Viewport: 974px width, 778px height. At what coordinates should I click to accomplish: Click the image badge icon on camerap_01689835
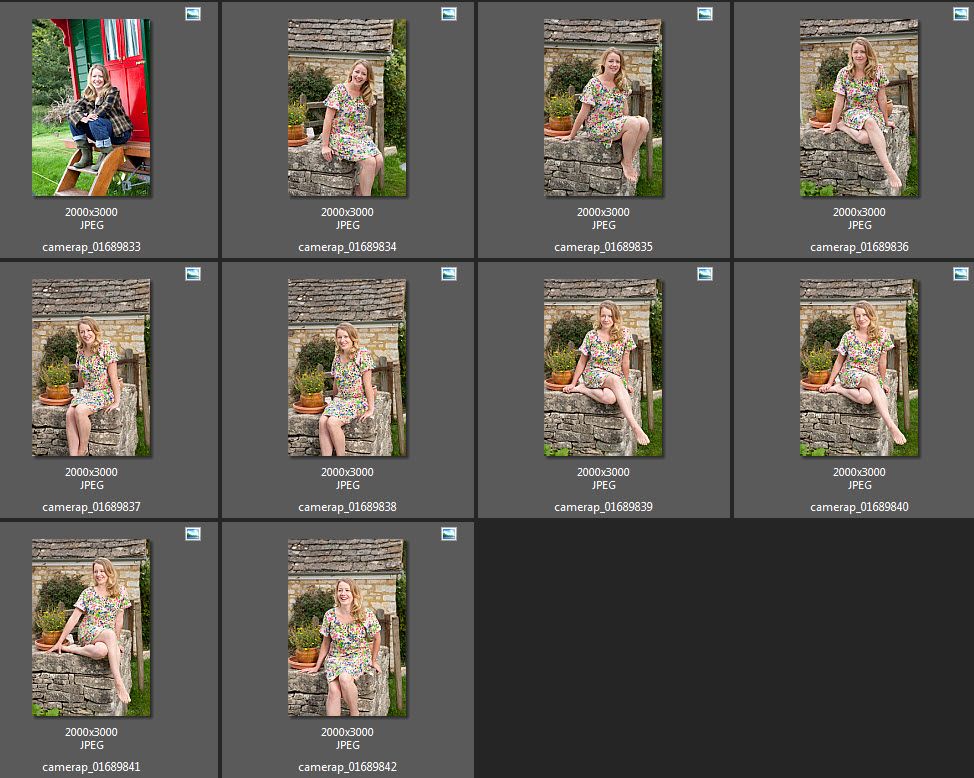coord(705,14)
